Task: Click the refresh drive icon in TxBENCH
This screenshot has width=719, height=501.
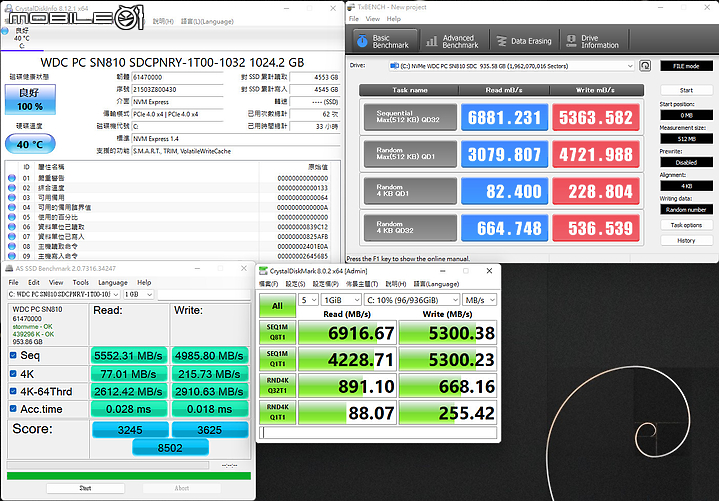Action: [645, 66]
